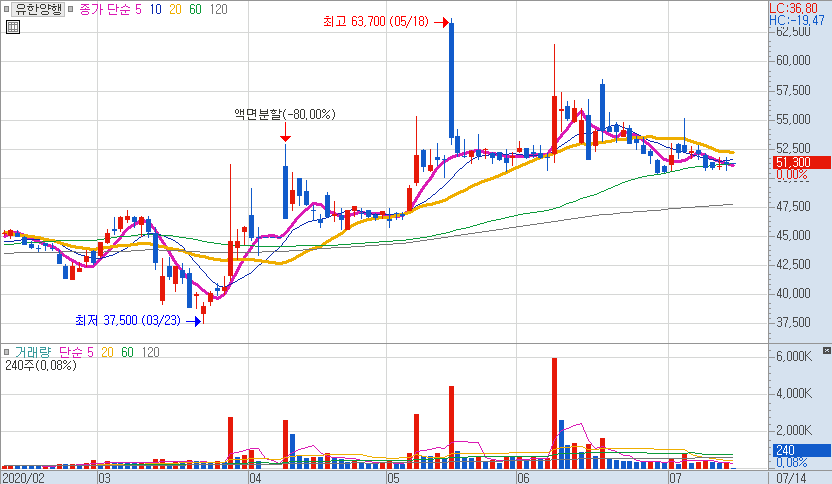Click the blue 240 volume tag

802,450
